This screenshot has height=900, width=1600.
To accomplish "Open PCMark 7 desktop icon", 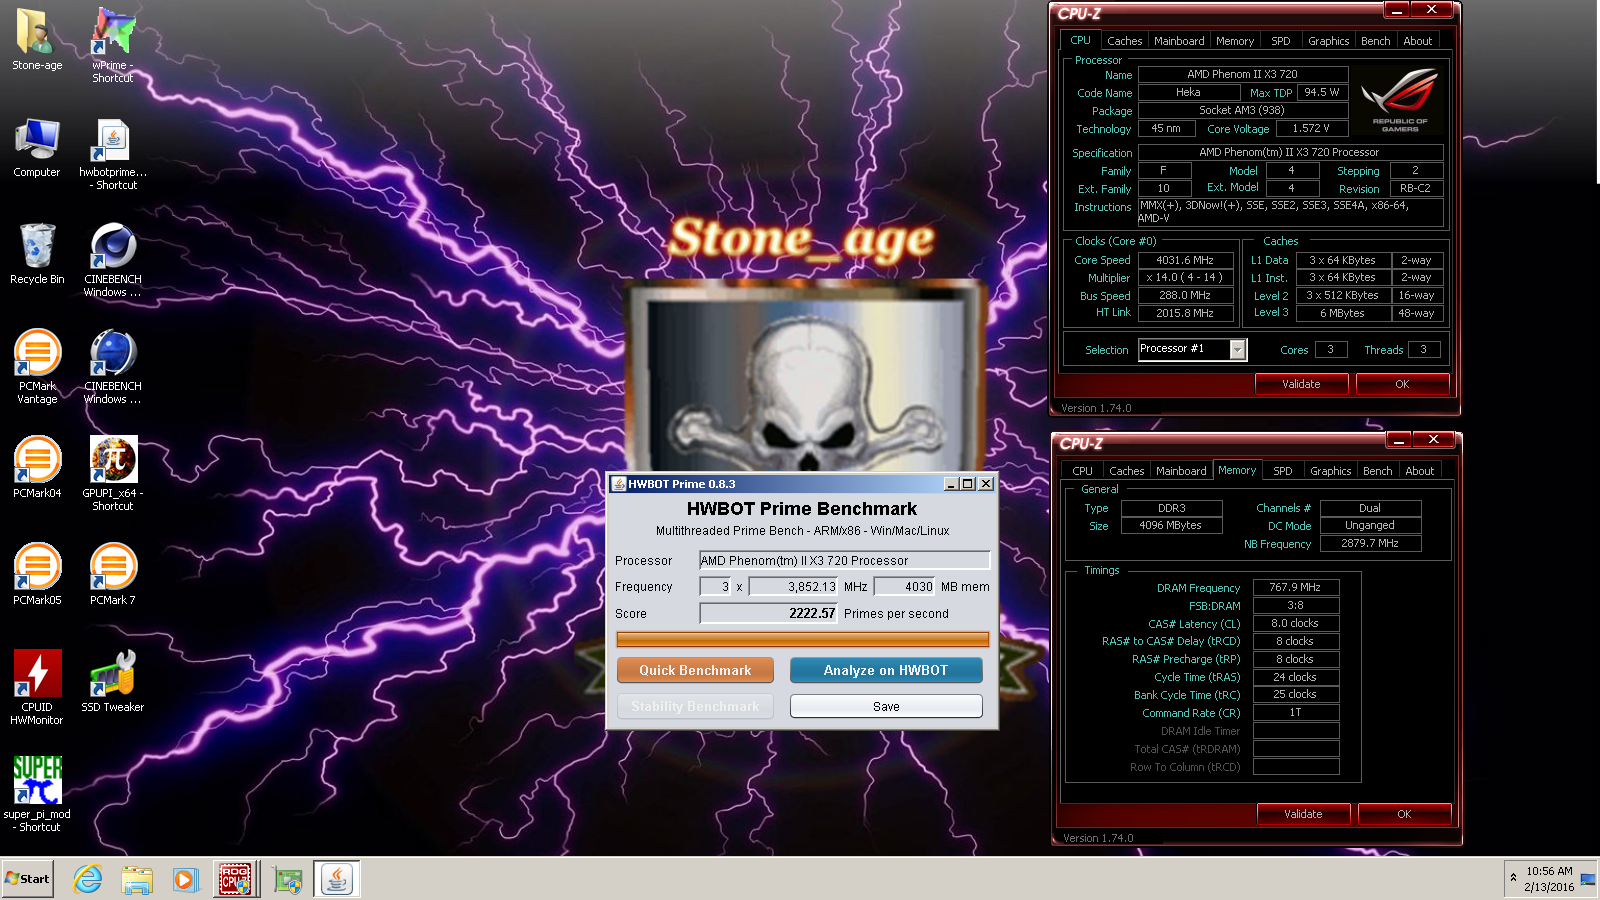I will pyautogui.click(x=113, y=574).
